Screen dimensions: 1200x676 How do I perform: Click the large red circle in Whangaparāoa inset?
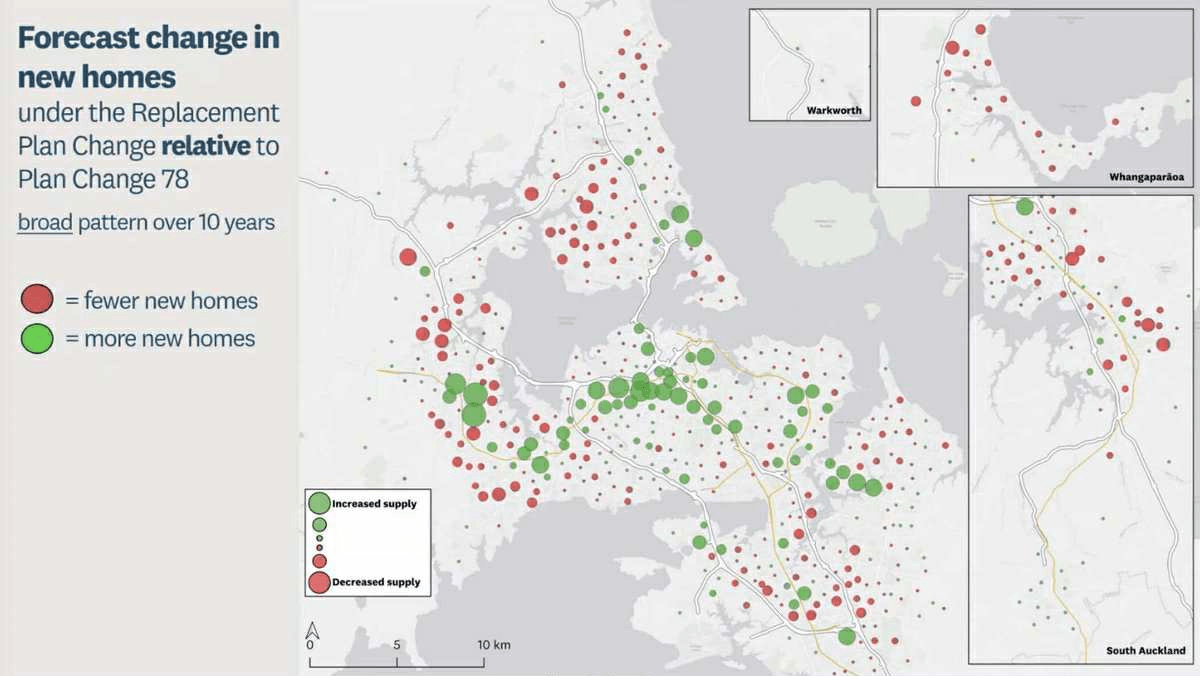pos(952,48)
